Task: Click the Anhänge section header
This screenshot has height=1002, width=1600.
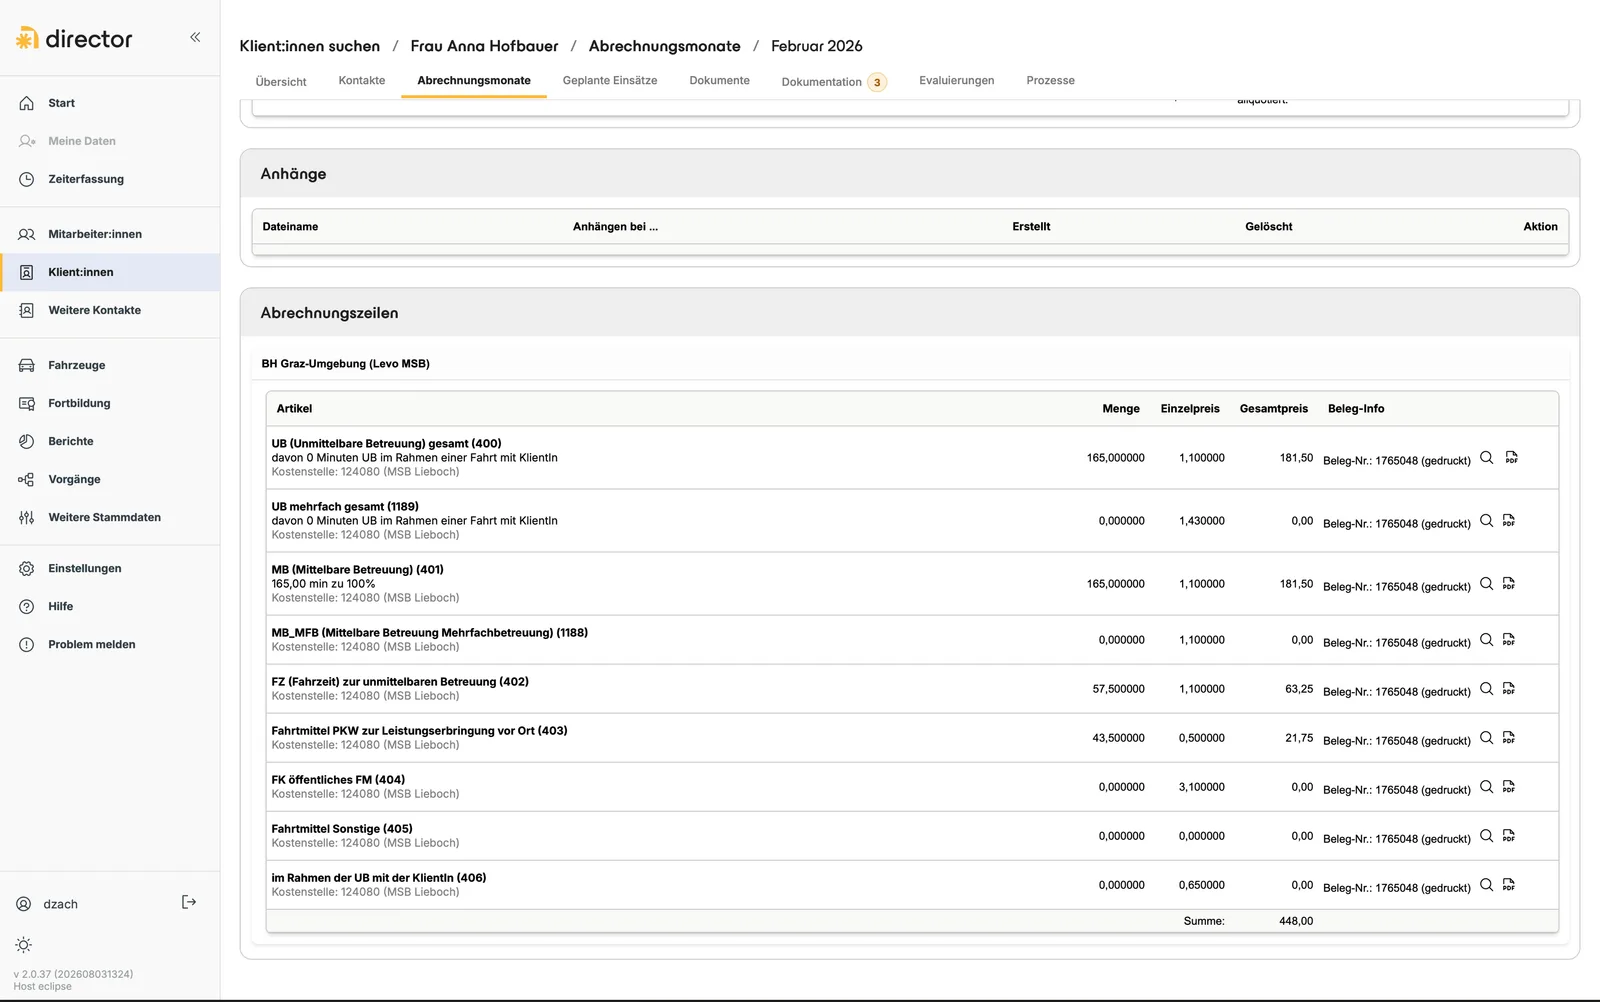Action: [x=910, y=174]
